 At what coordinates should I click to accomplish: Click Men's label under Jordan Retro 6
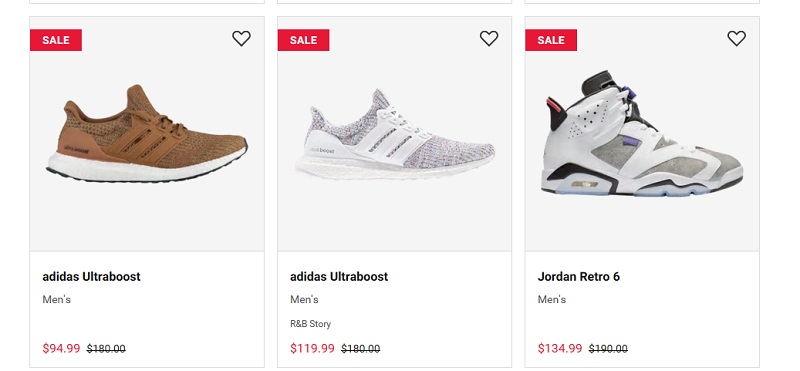pos(552,300)
